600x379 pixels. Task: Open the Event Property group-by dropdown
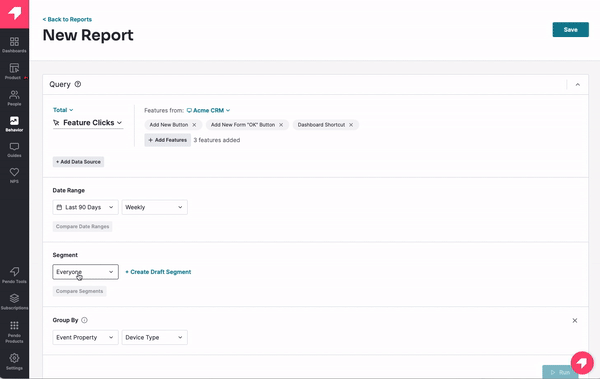click(x=85, y=337)
